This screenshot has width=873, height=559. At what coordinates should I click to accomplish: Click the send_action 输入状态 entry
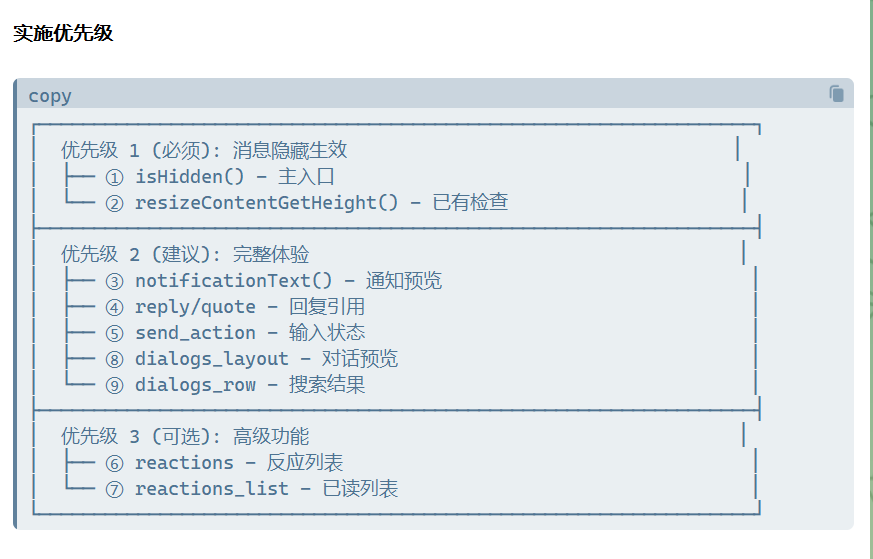[x=235, y=332]
